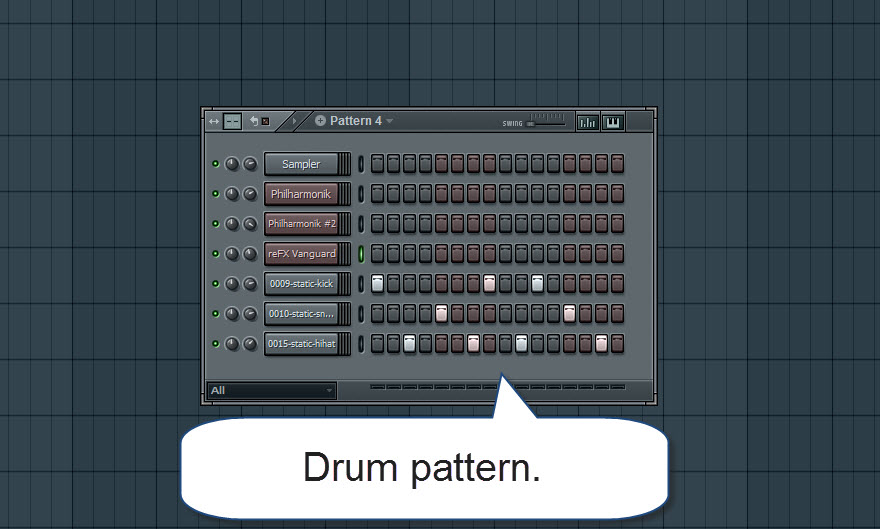The width and height of the screenshot is (880, 529).
Task: Click the Sampler channel's pan knob
Action: pos(232,164)
